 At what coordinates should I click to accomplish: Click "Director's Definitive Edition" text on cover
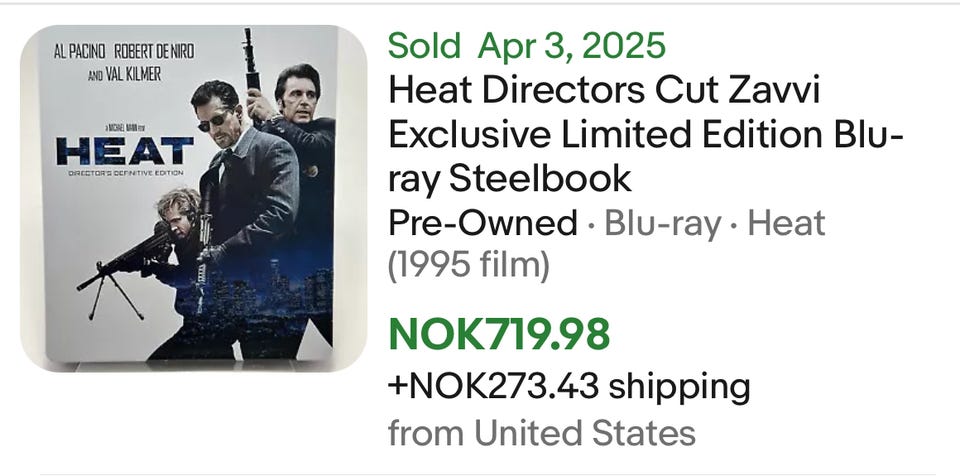(125, 173)
